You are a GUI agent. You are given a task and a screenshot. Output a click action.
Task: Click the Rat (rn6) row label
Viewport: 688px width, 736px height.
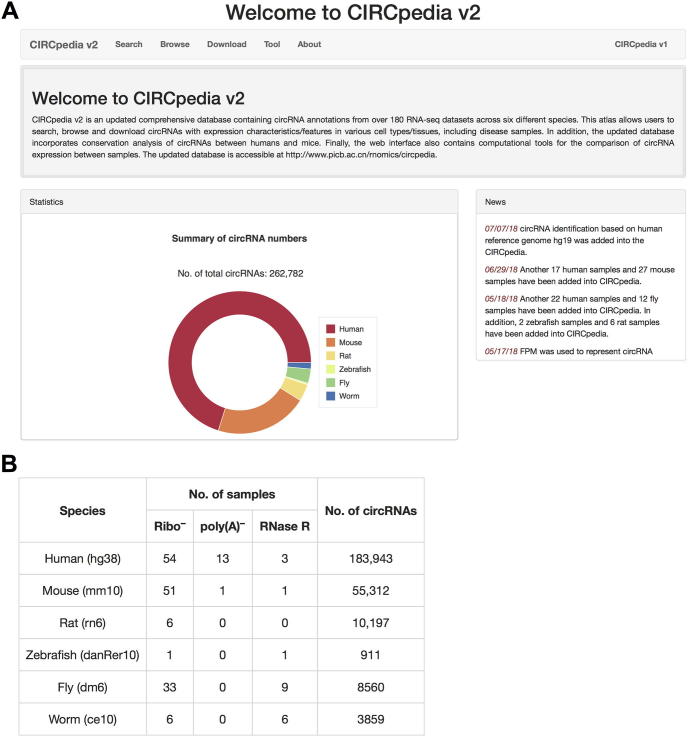(x=83, y=623)
